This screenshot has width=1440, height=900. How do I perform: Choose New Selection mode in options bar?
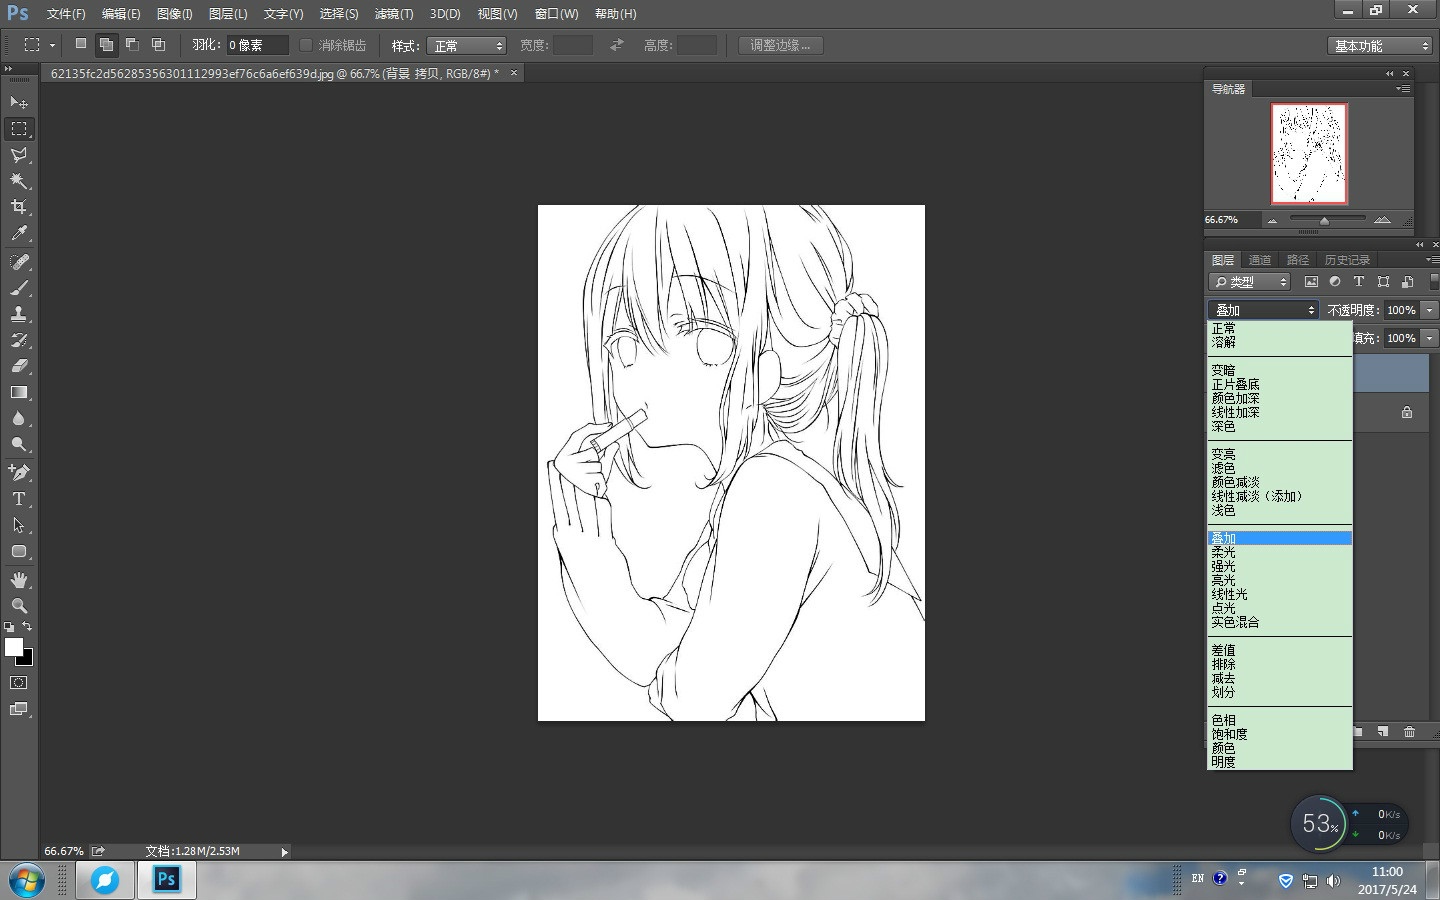(81, 44)
